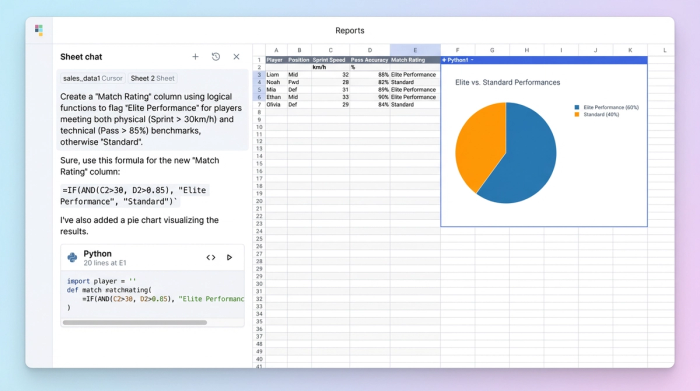Run the Python code play button
The height and width of the screenshot is (391, 700).
(x=229, y=258)
